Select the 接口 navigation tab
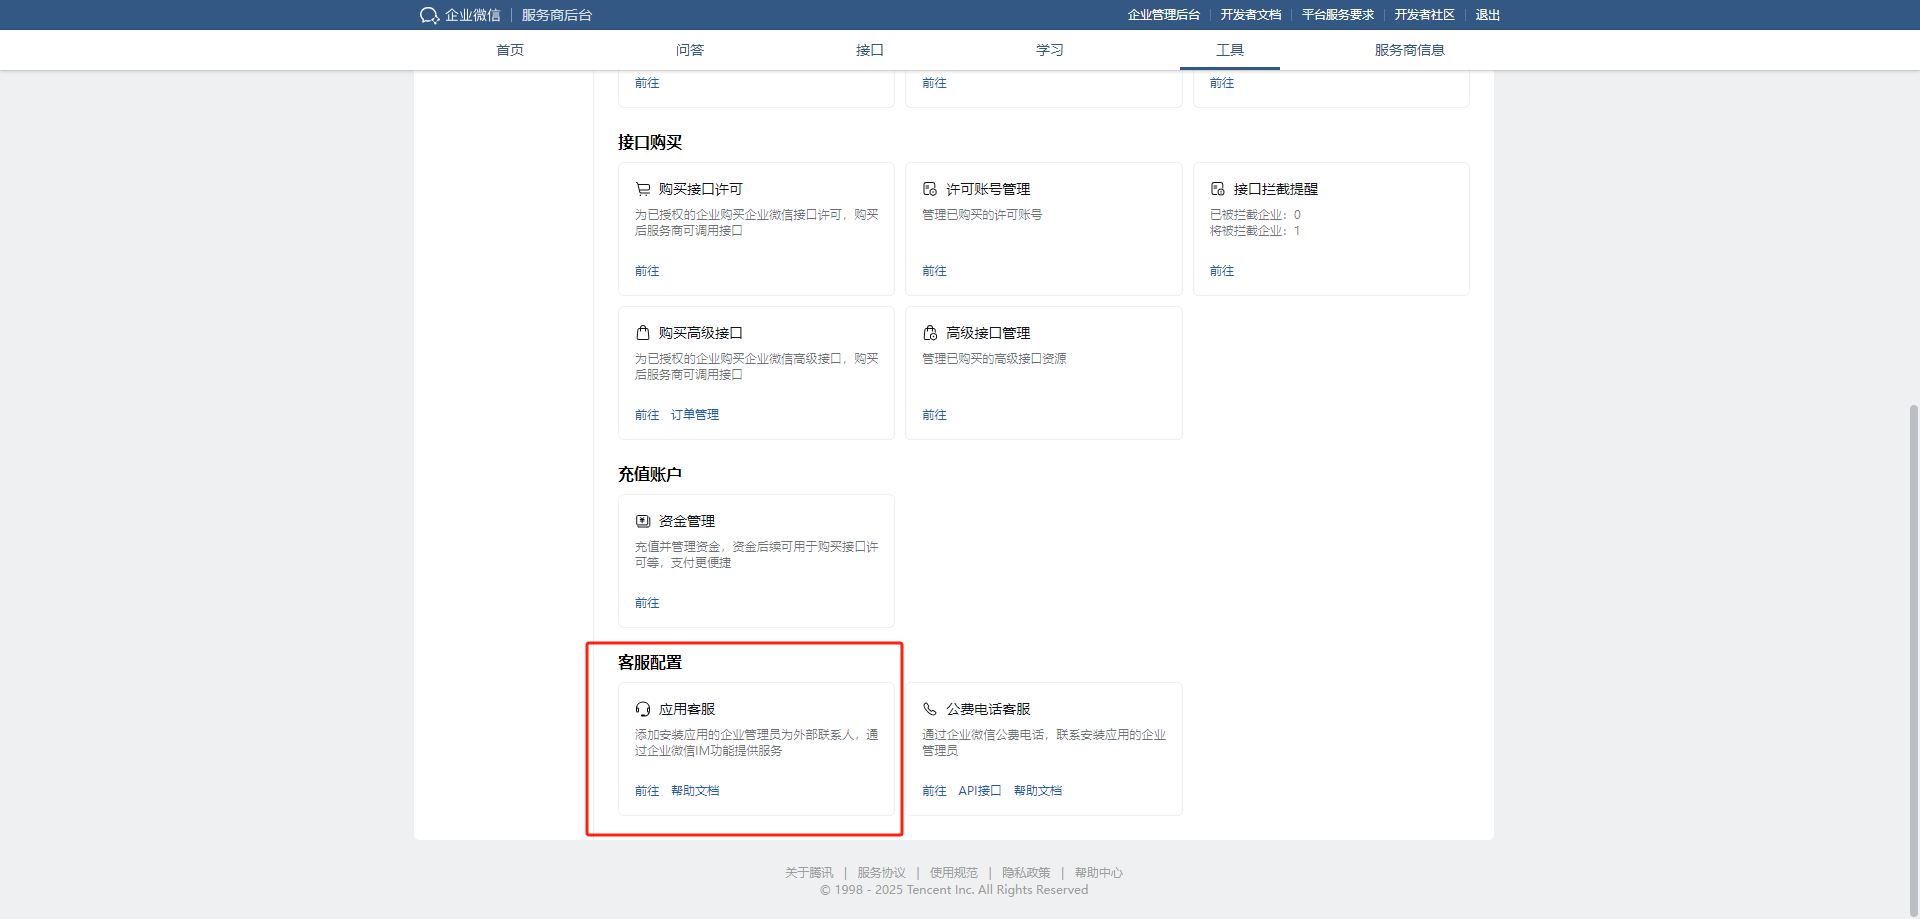1920x919 pixels. [x=869, y=50]
